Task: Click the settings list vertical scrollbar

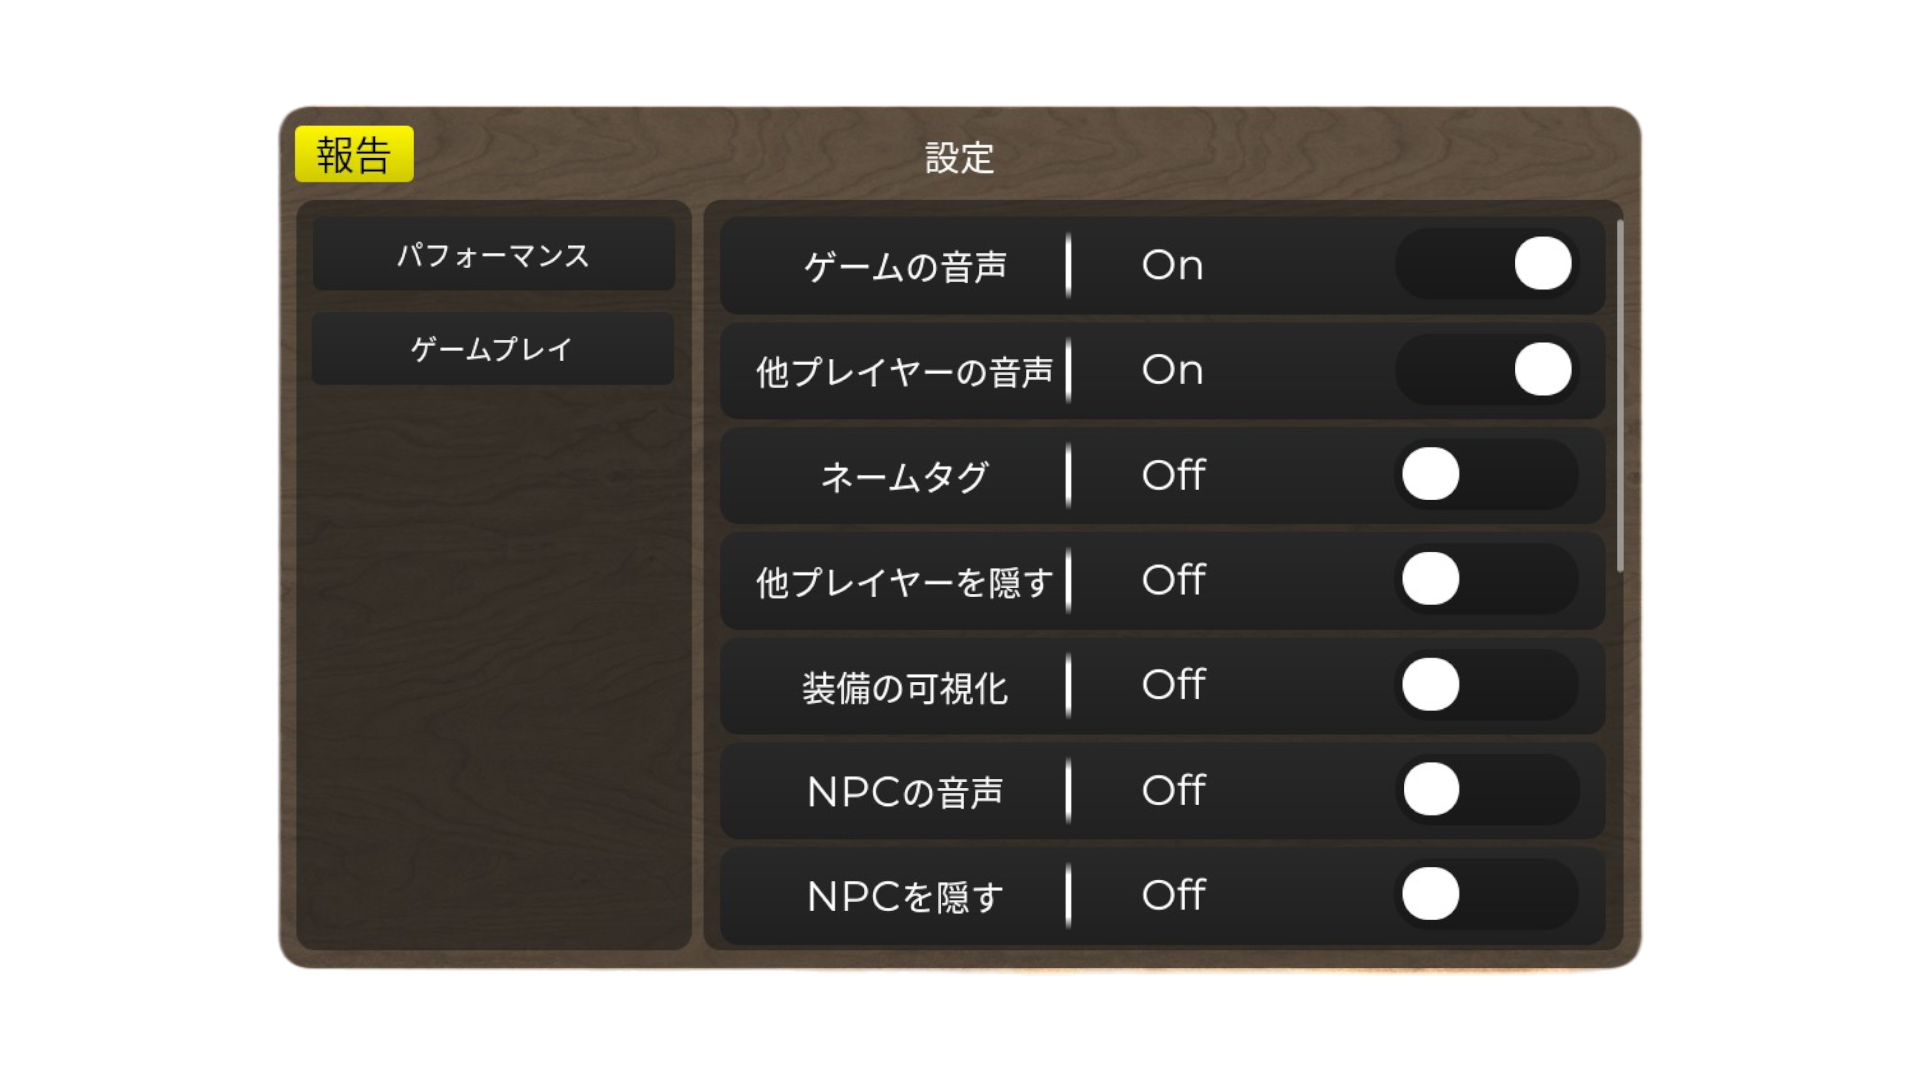Action: coord(1619,396)
